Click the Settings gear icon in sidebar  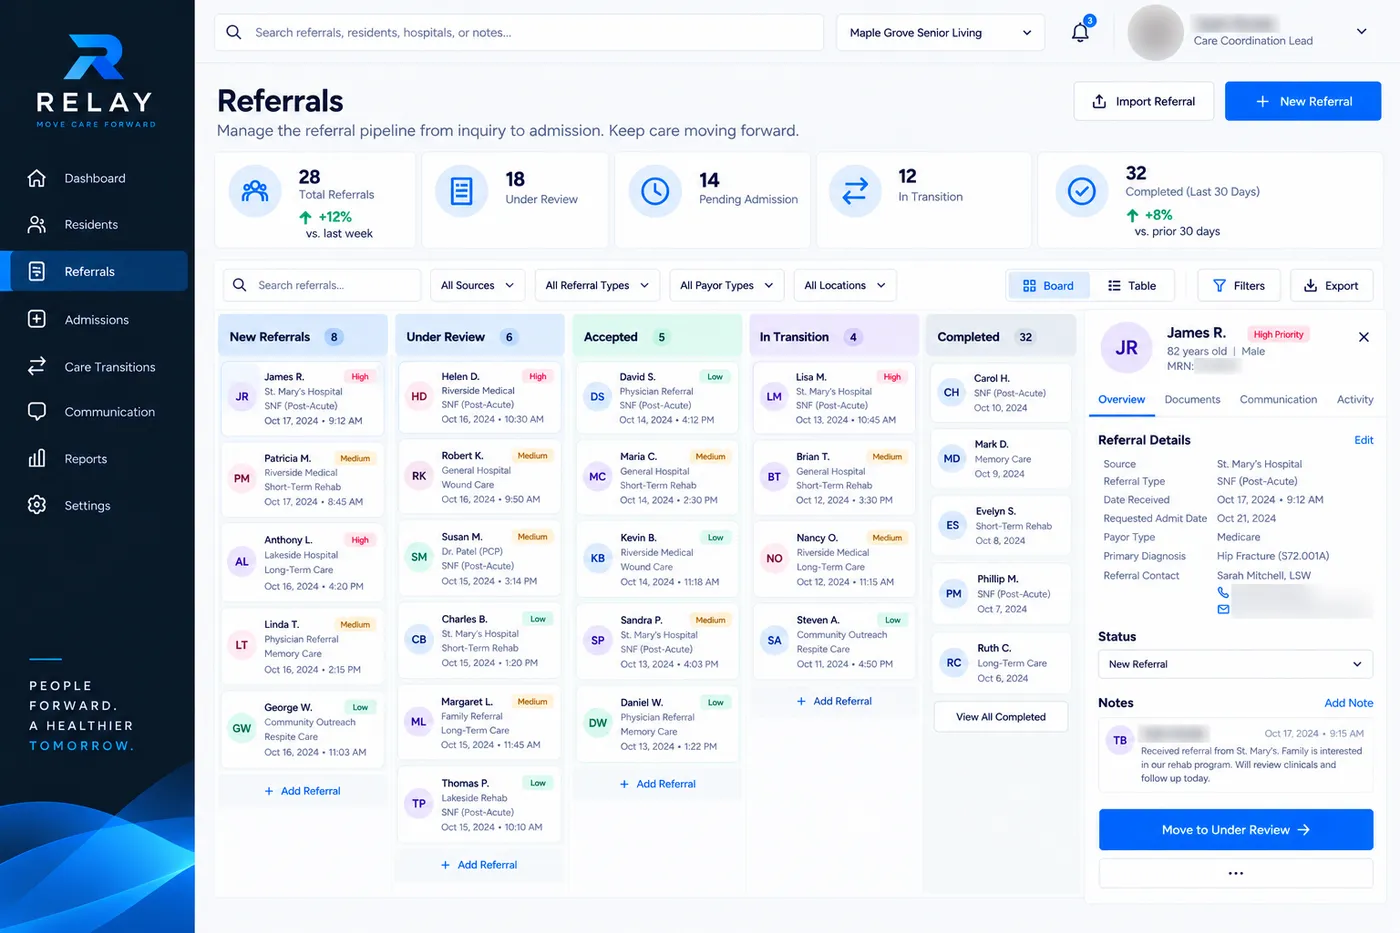[x=37, y=505]
